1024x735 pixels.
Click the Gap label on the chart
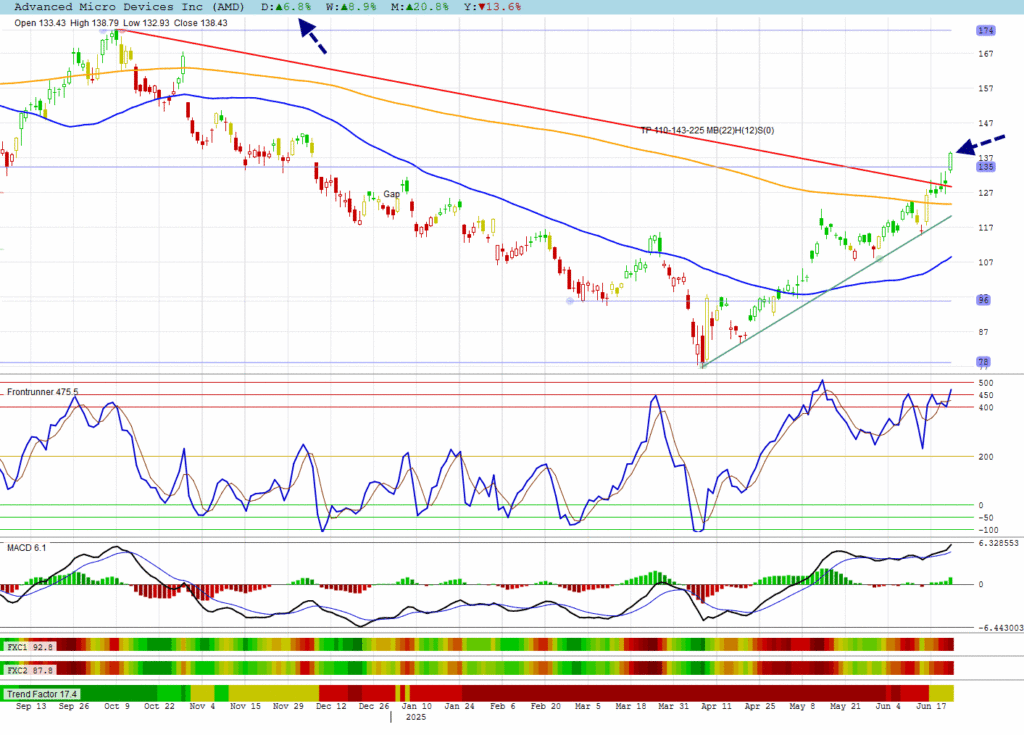[391, 194]
